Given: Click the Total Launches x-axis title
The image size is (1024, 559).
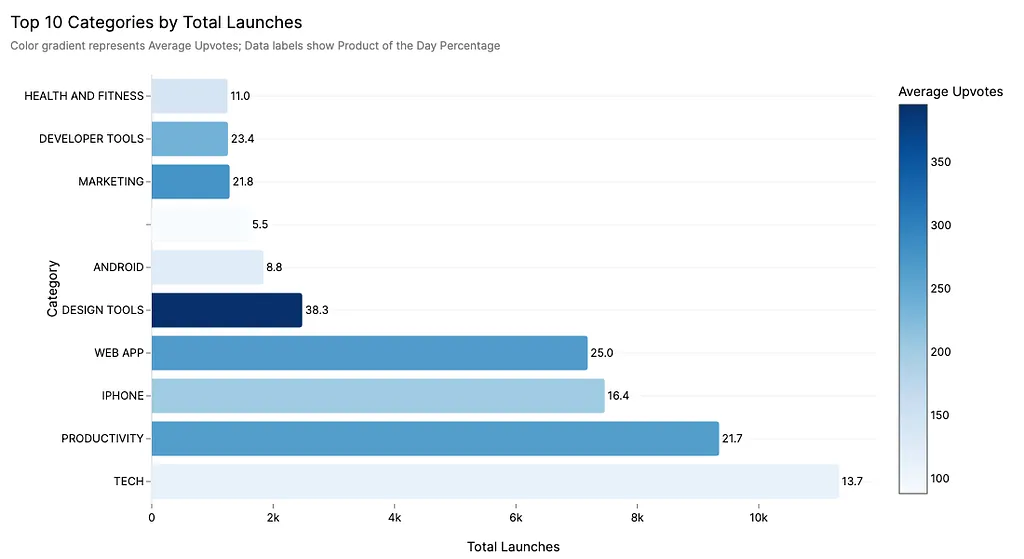Looking at the screenshot, I should pyautogui.click(x=513, y=546).
